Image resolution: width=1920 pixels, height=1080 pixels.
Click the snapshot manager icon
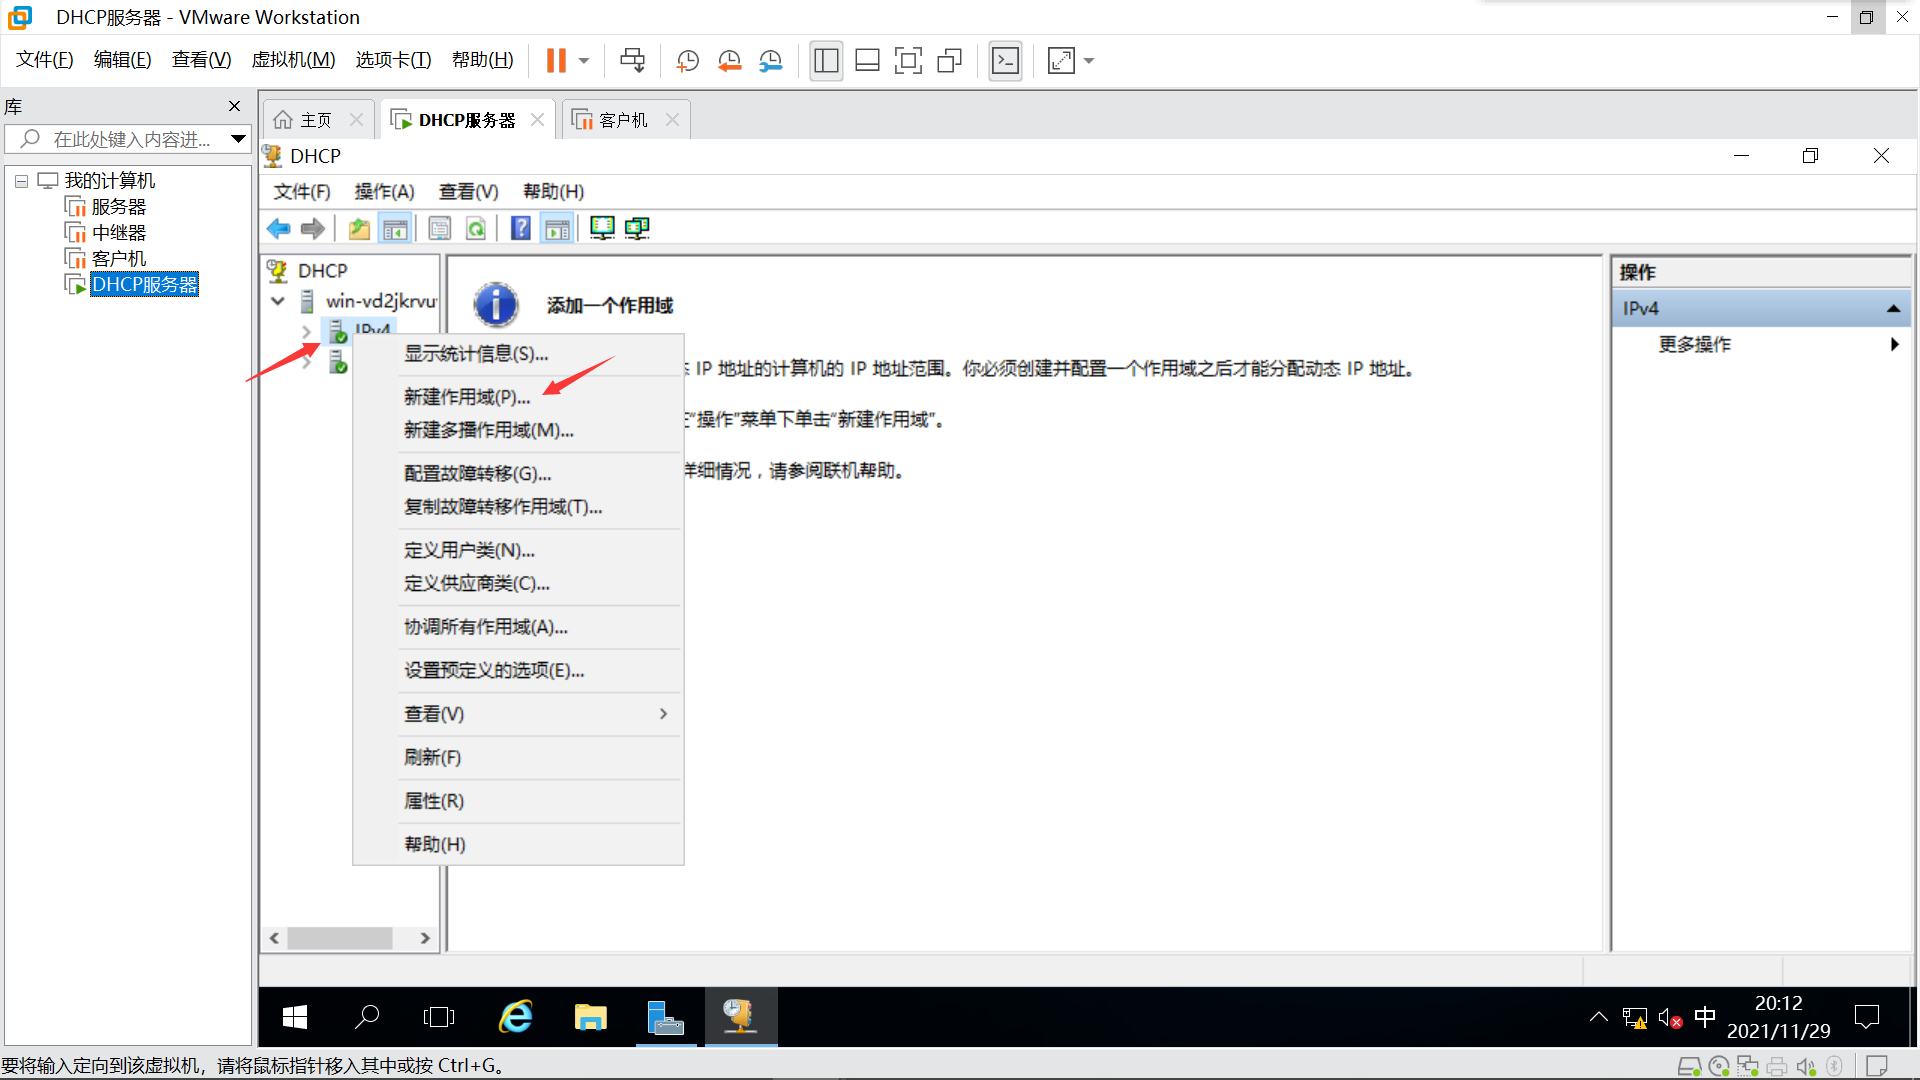pos(770,61)
